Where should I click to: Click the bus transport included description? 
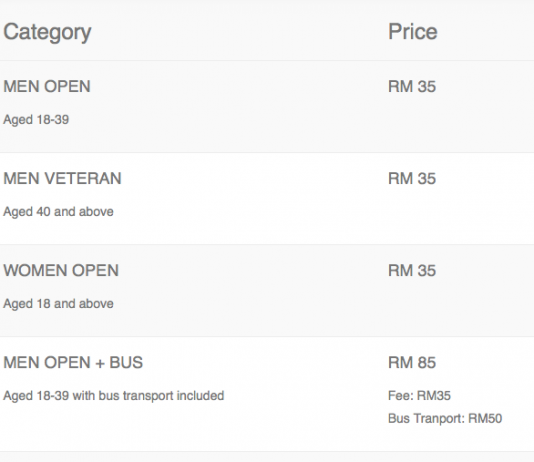coord(114,396)
